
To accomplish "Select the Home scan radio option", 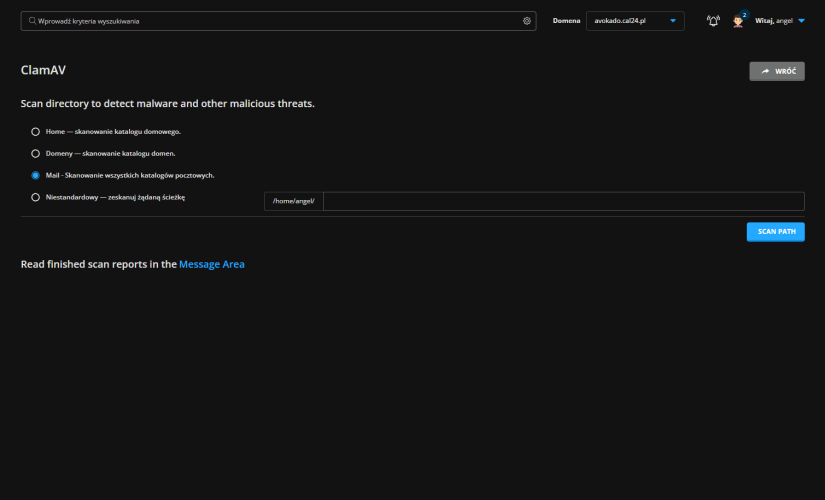I will point(35,132).
